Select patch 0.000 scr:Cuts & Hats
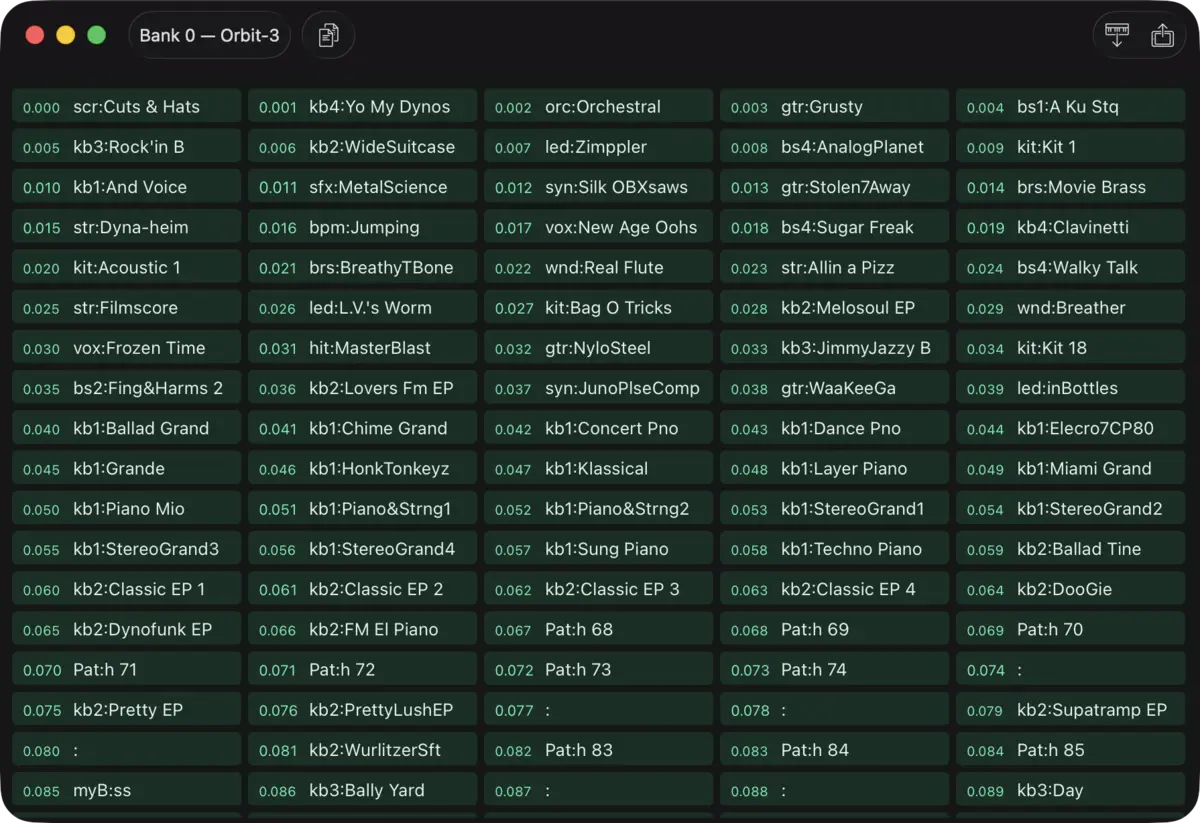Image resolution: width=1200 pixels, height=823 pixels. coord(127,107)
